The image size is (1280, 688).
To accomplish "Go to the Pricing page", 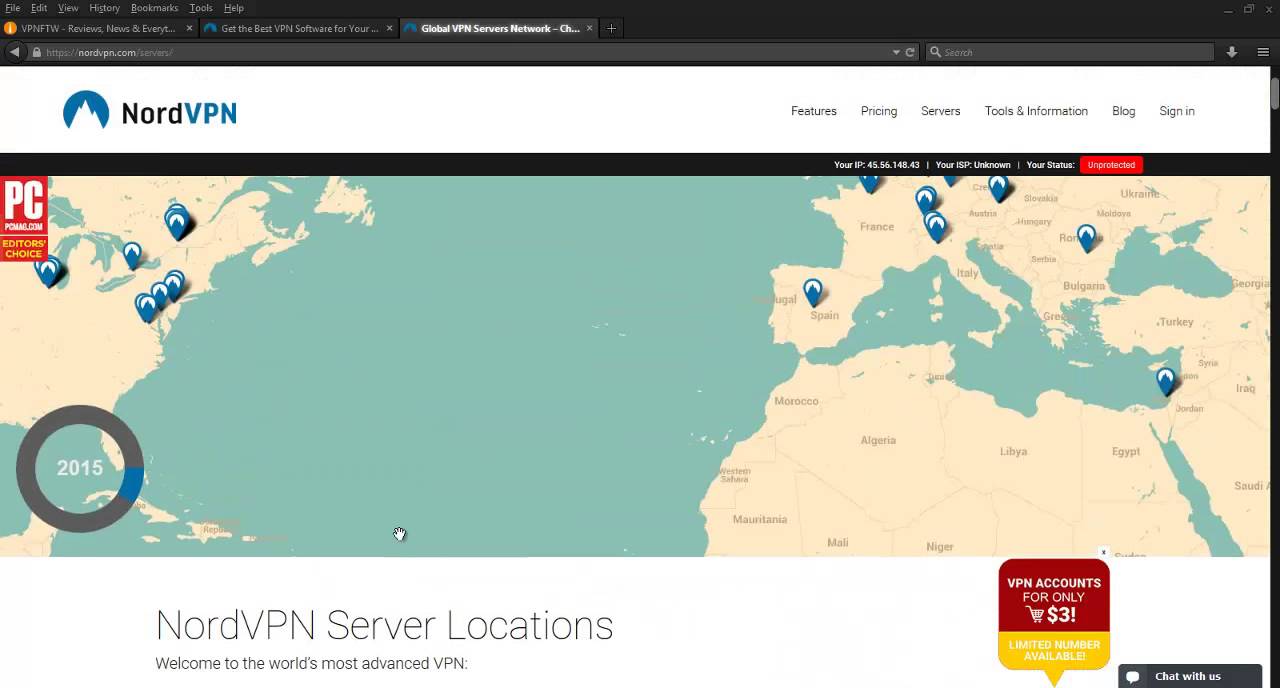I will pos(879,111).
